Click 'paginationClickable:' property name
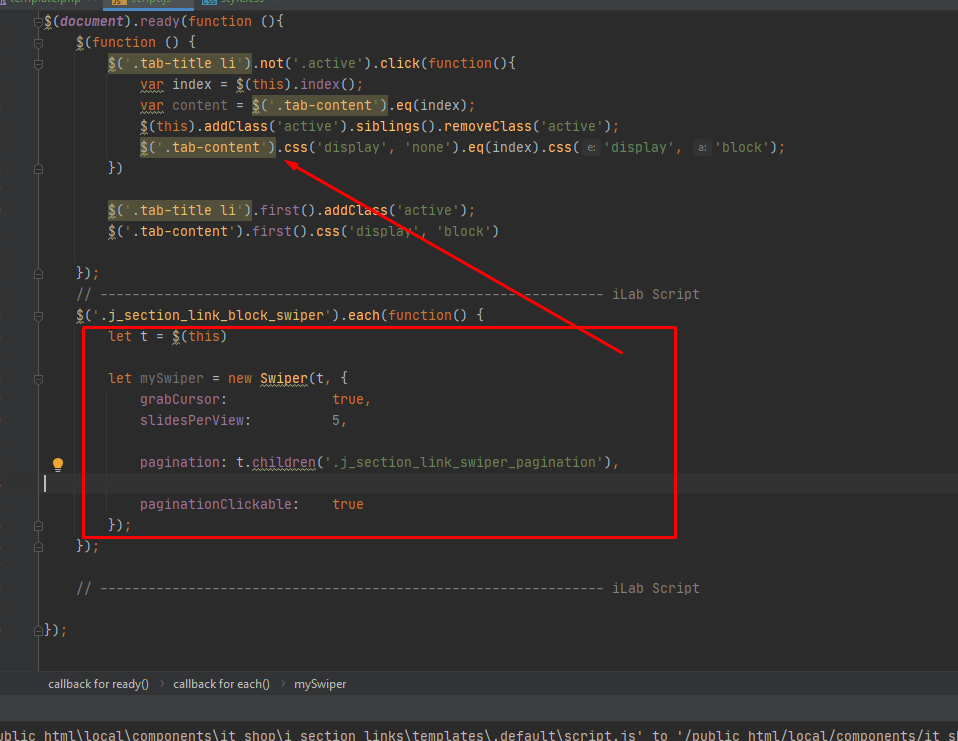Viewport: 958px width, 741px height. (219, 505)
